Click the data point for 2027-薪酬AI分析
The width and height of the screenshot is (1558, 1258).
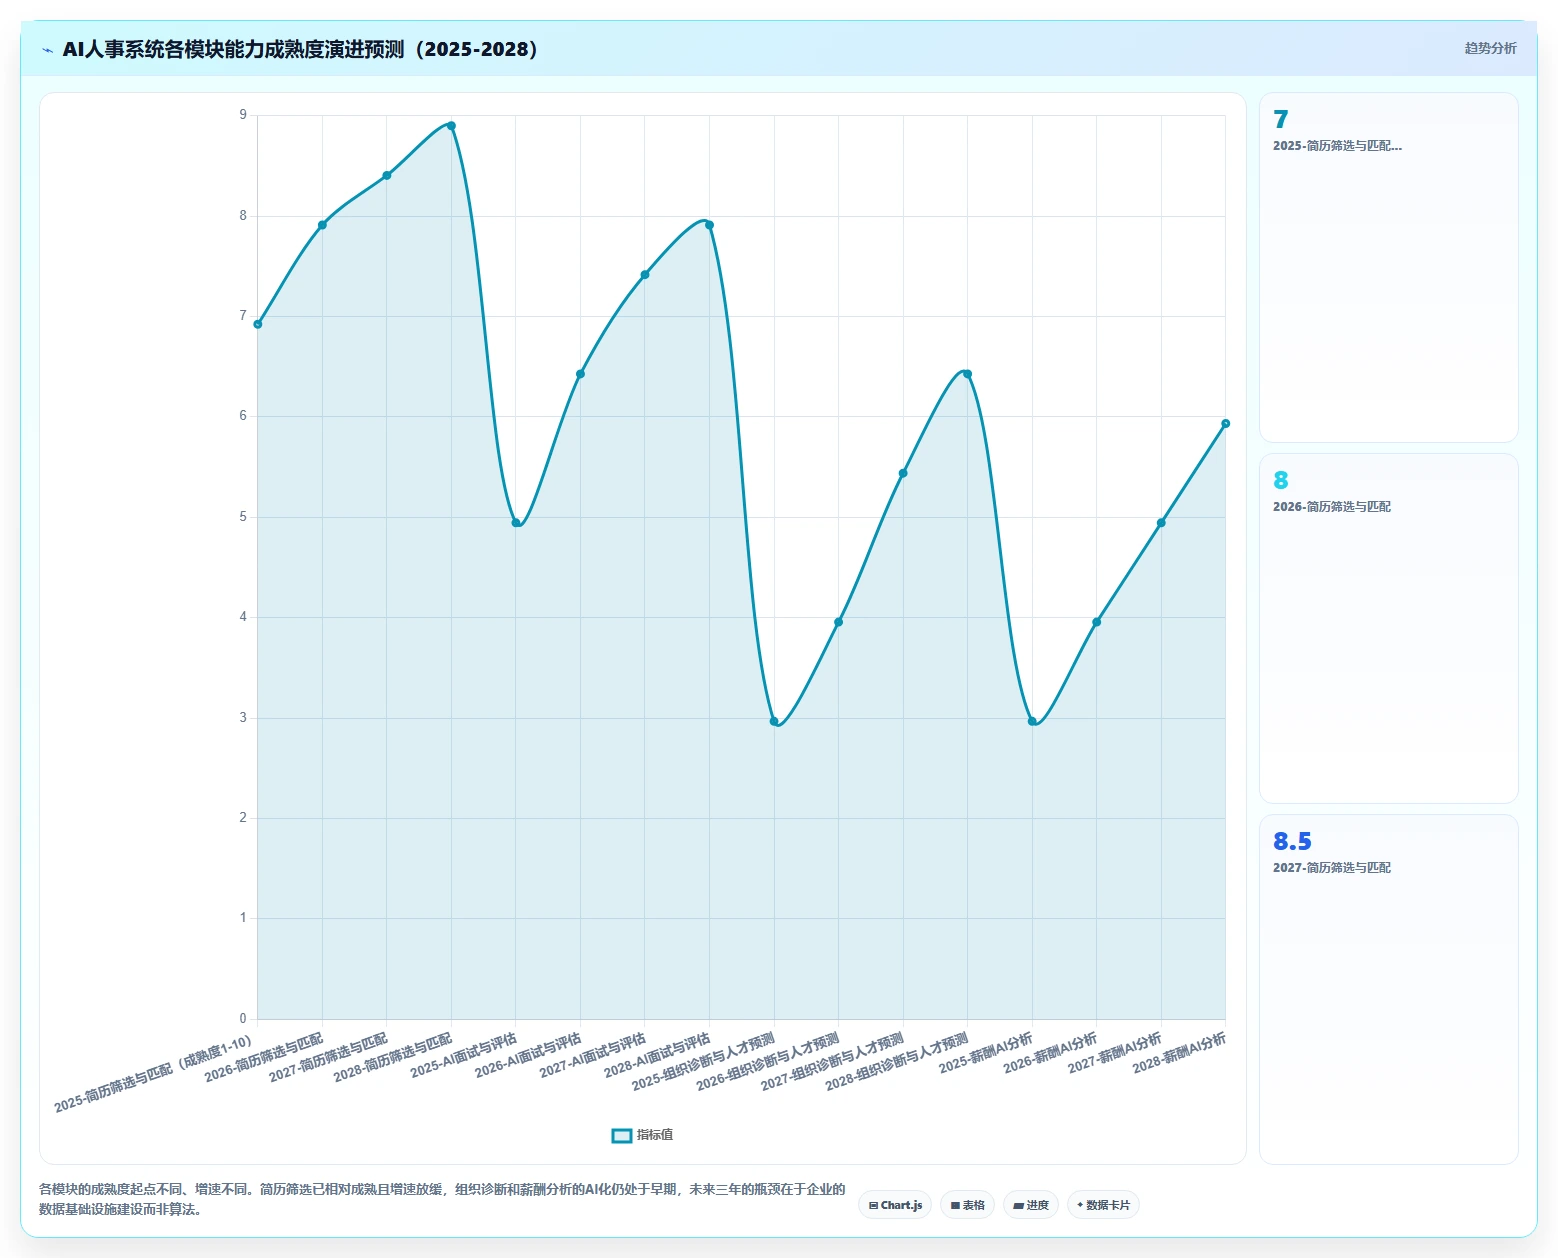1161,523
